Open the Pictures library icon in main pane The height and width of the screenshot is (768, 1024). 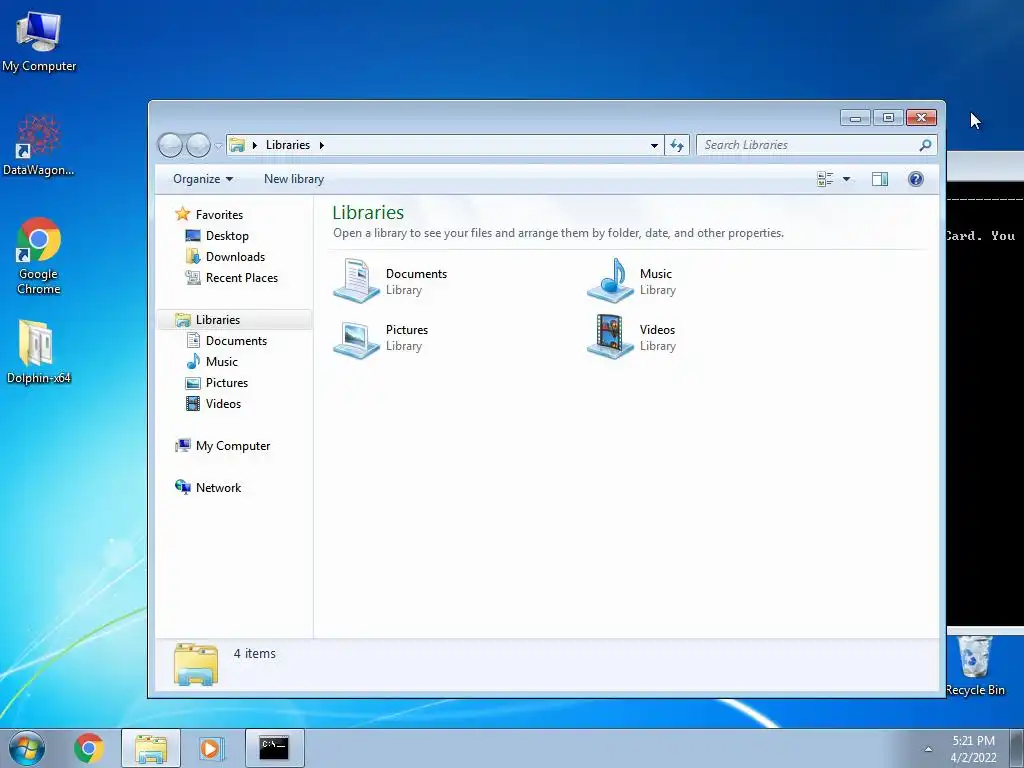[x=357, y=338]
